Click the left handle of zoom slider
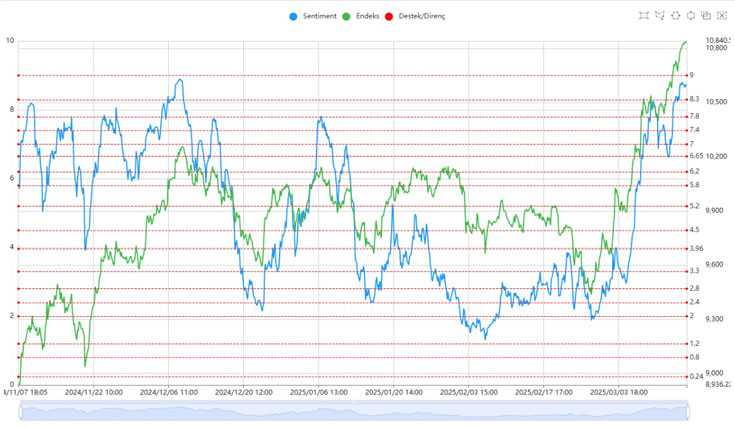Screen dimensions: 735x427 [x=20, y=411]
